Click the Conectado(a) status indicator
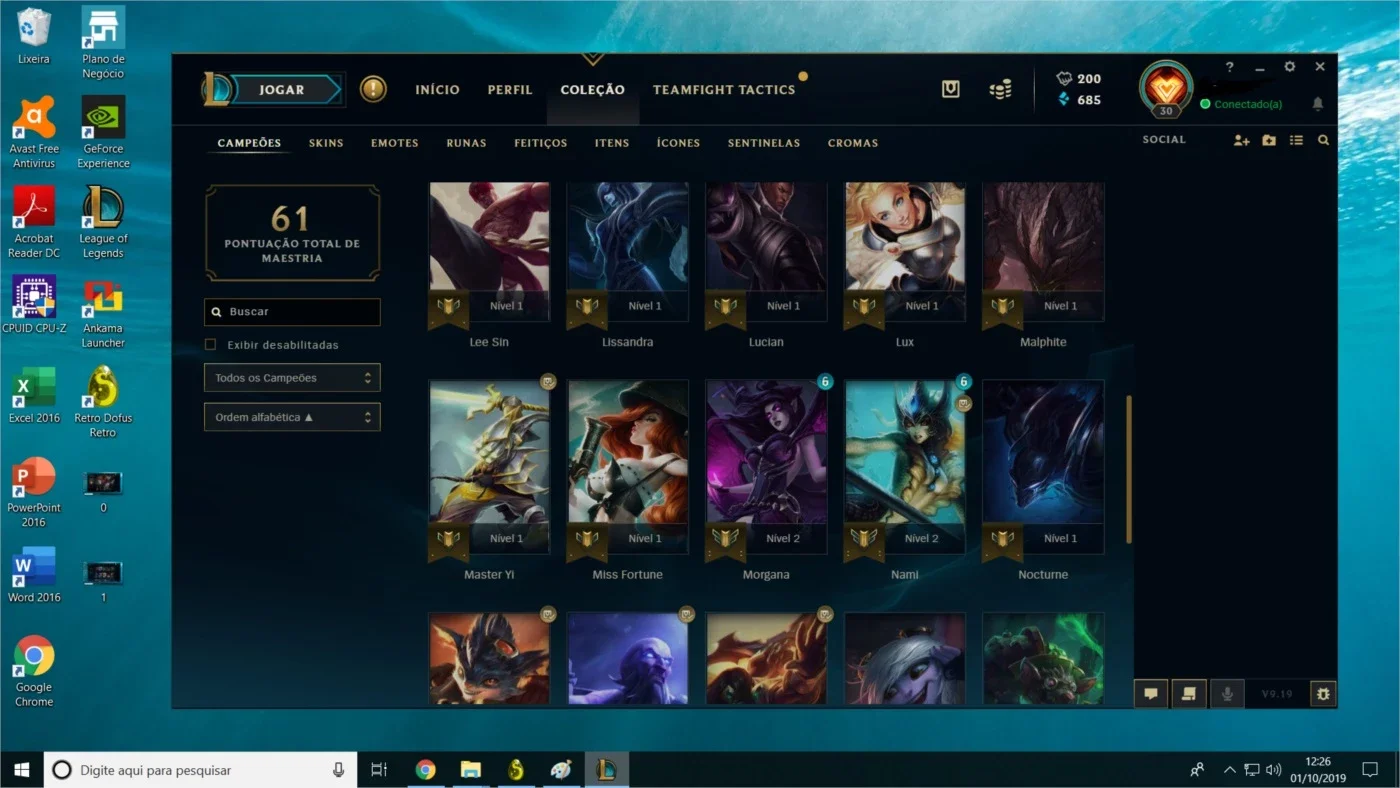 [1241, 104]
